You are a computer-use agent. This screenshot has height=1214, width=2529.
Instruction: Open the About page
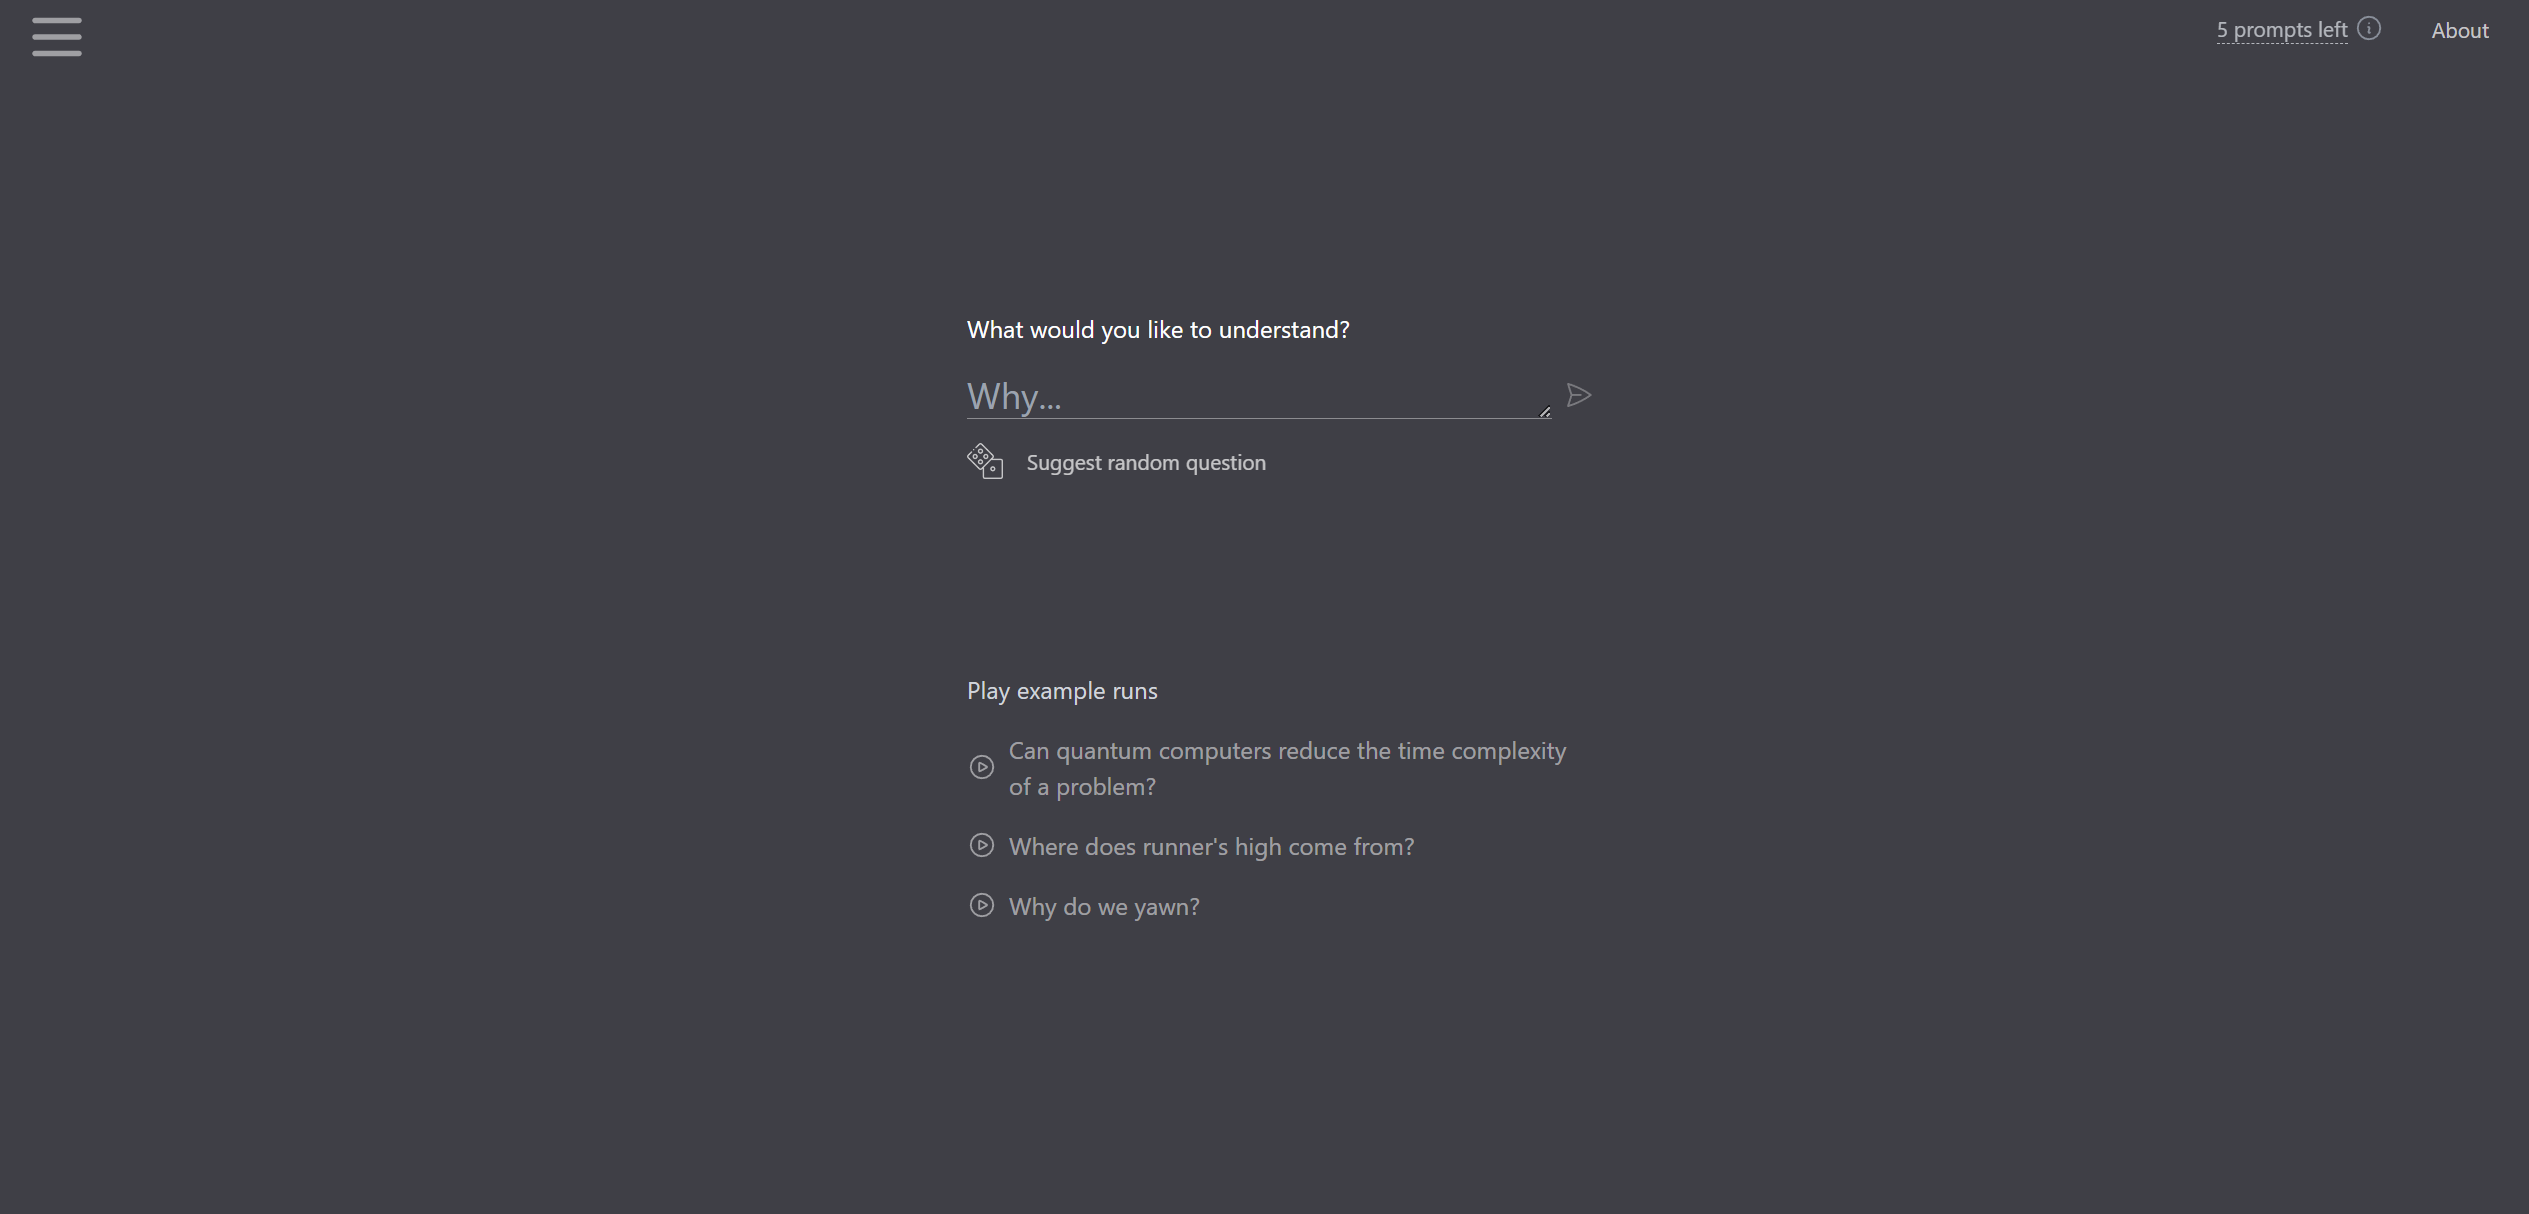tap(2460, 31)
